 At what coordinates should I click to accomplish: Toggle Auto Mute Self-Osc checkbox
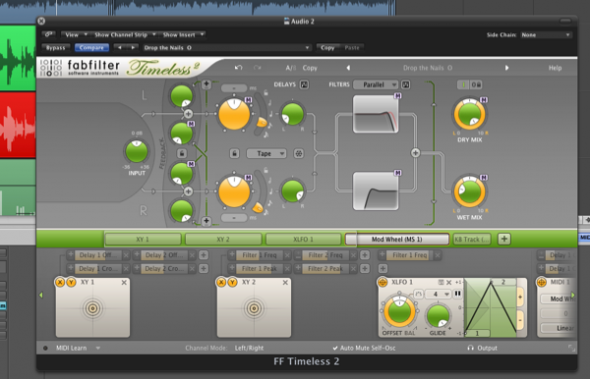click(x=335, y=348)
